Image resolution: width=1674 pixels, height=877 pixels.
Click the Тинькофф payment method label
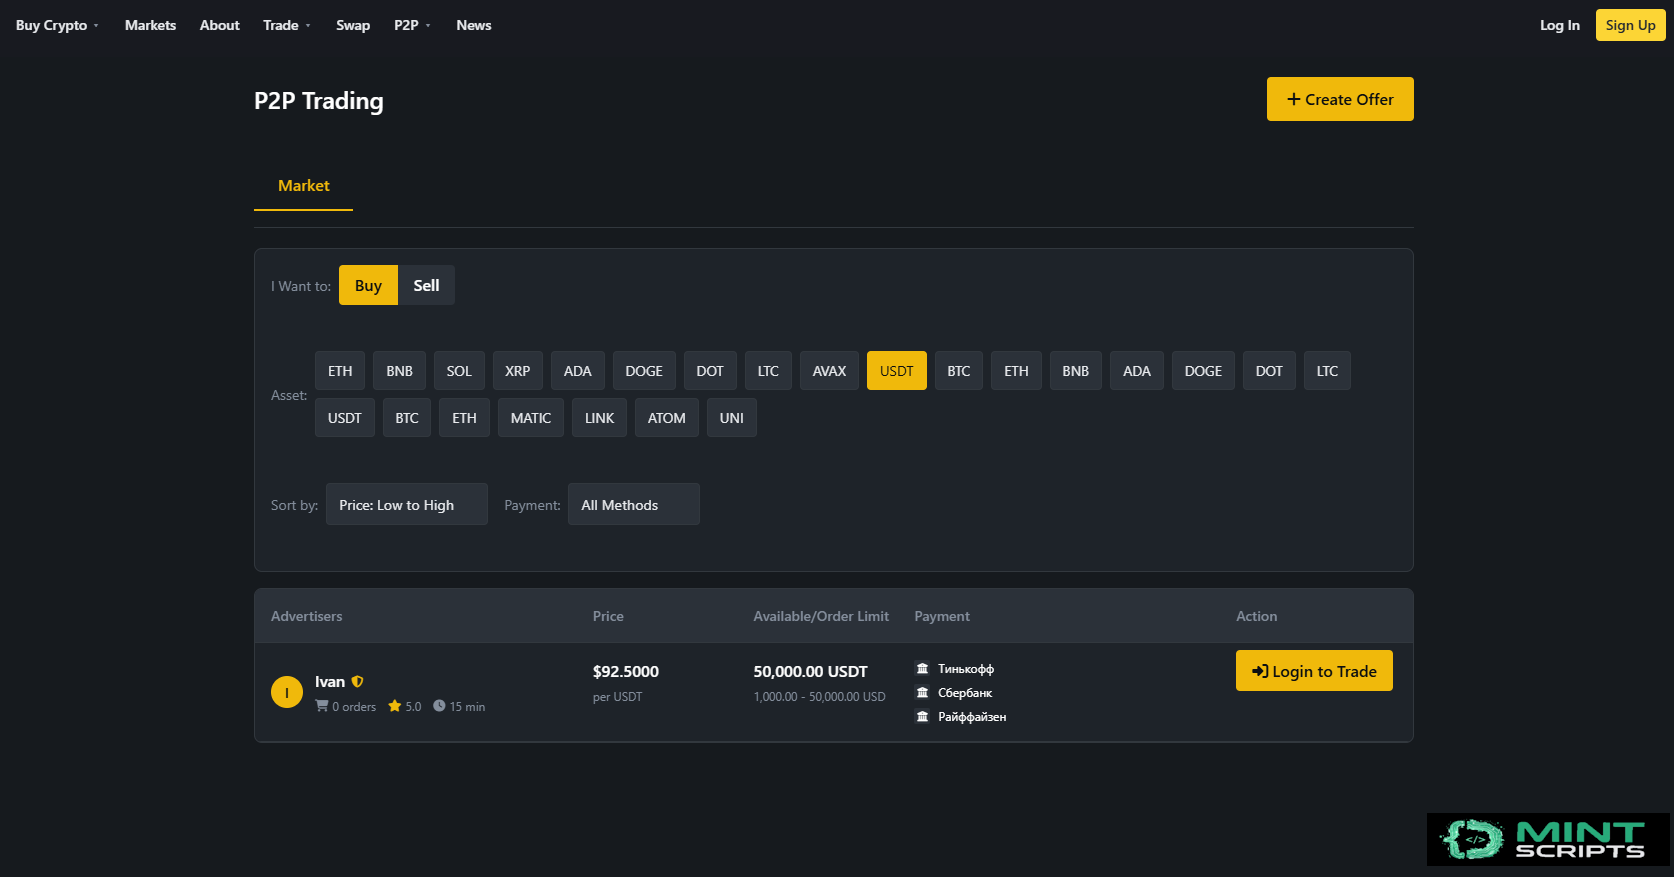click(966, 669)
